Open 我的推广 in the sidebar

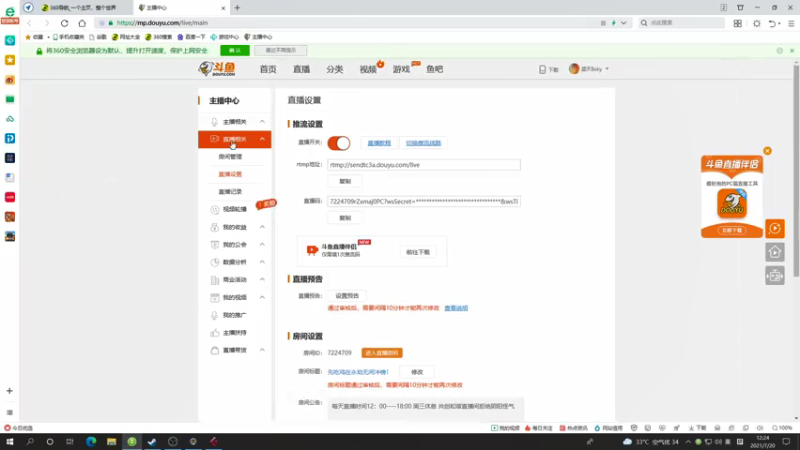(x=235, y=315)
